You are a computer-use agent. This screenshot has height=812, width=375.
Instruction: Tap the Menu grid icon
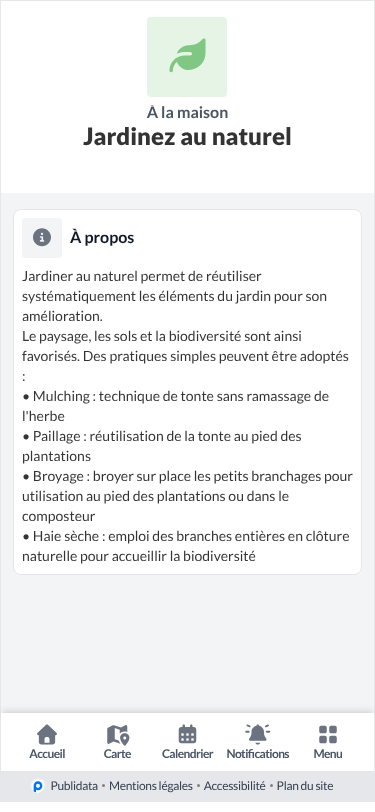point(328,734)
